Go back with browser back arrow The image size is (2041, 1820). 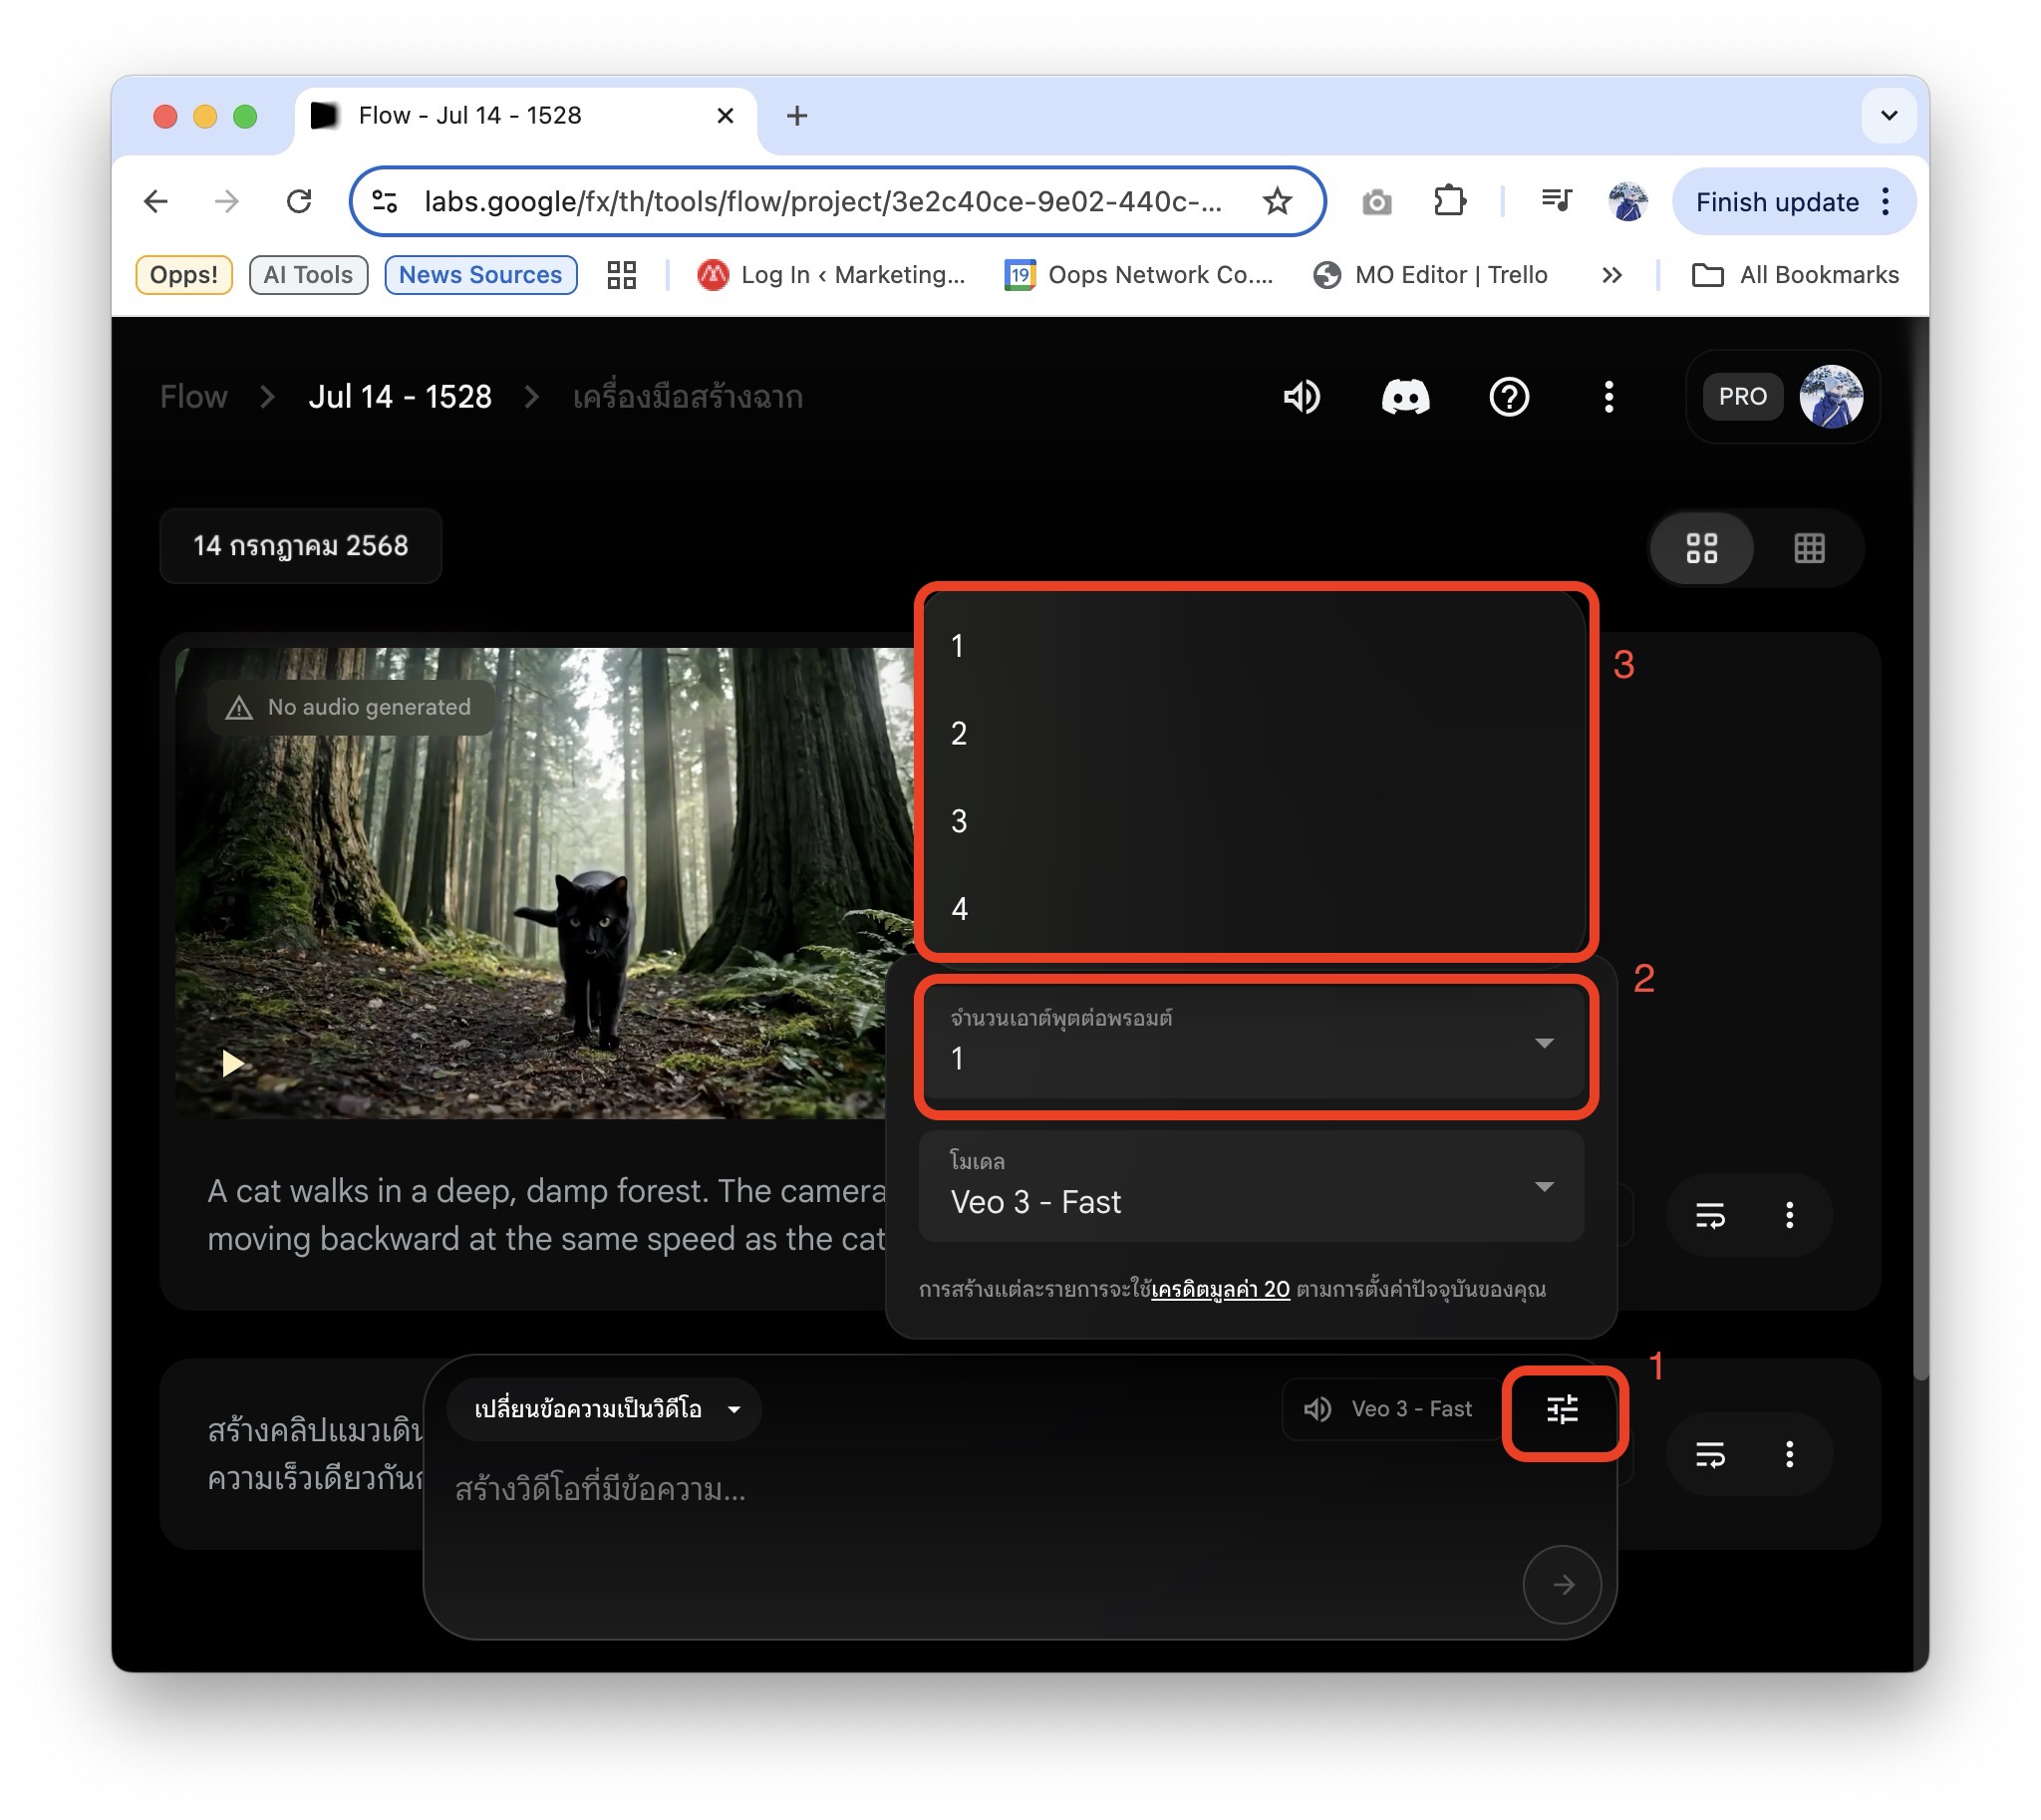coord(156,202)
